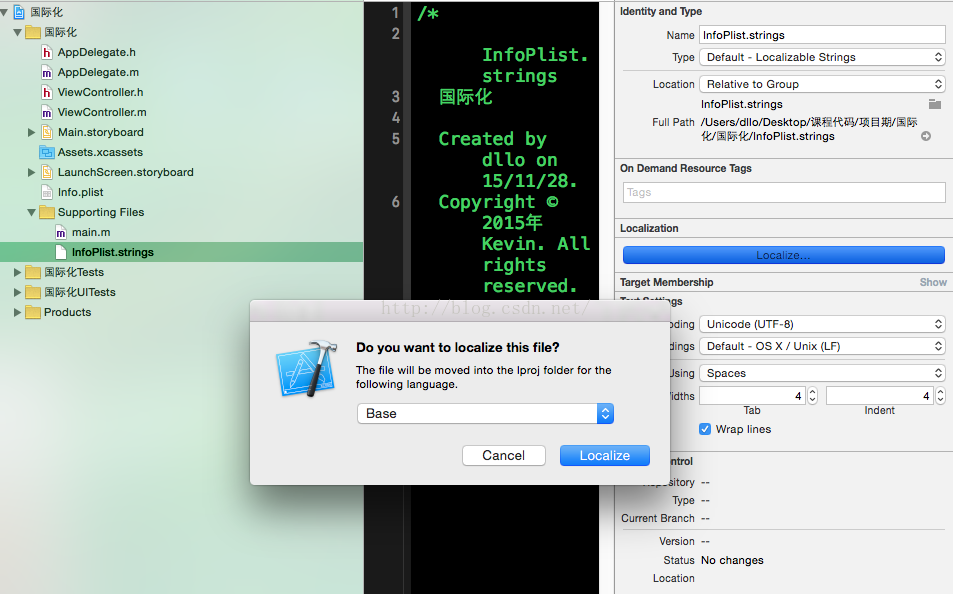Open the line endings OS X / Unix dropdown

click(x=822, y=346)
